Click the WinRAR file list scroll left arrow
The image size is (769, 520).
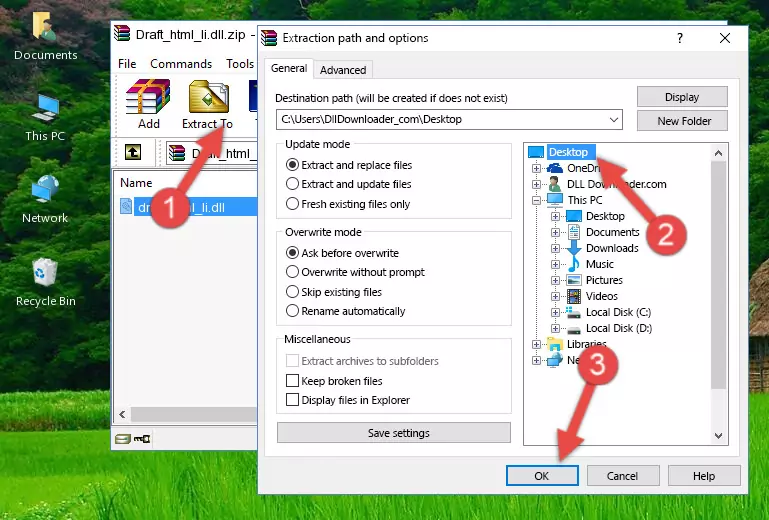tap(122, 415)
